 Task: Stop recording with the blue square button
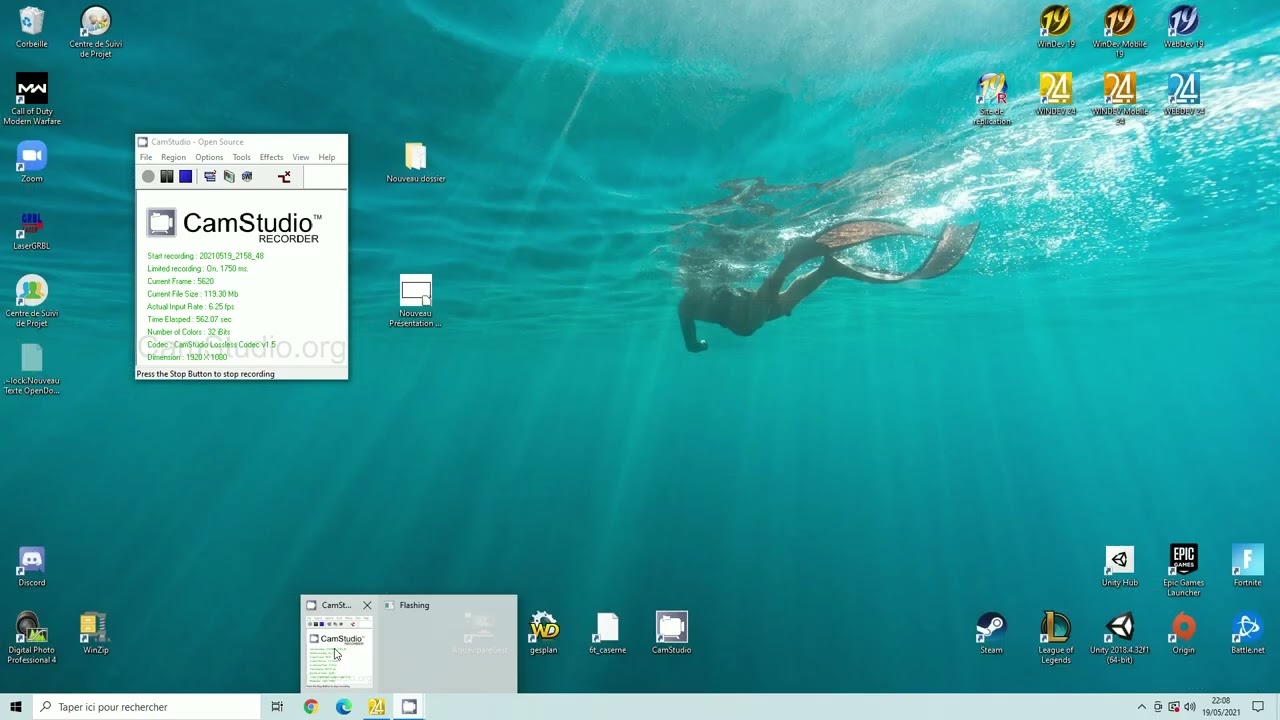coord(186,177)
